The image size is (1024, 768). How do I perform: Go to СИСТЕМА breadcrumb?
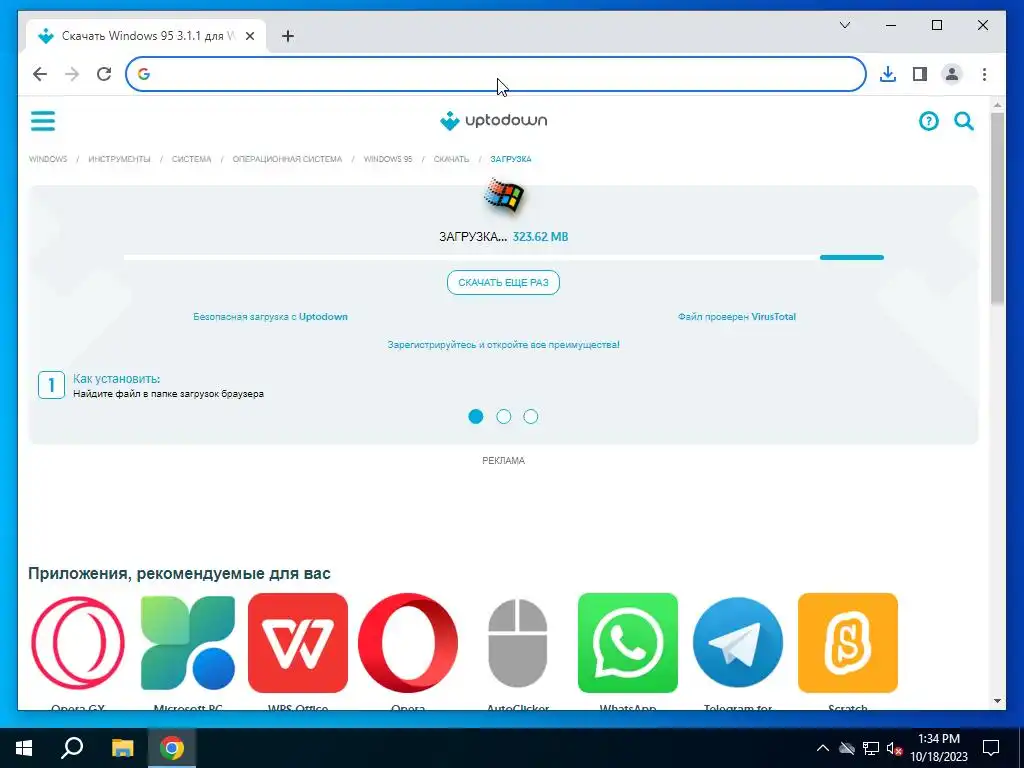point(191,159)
